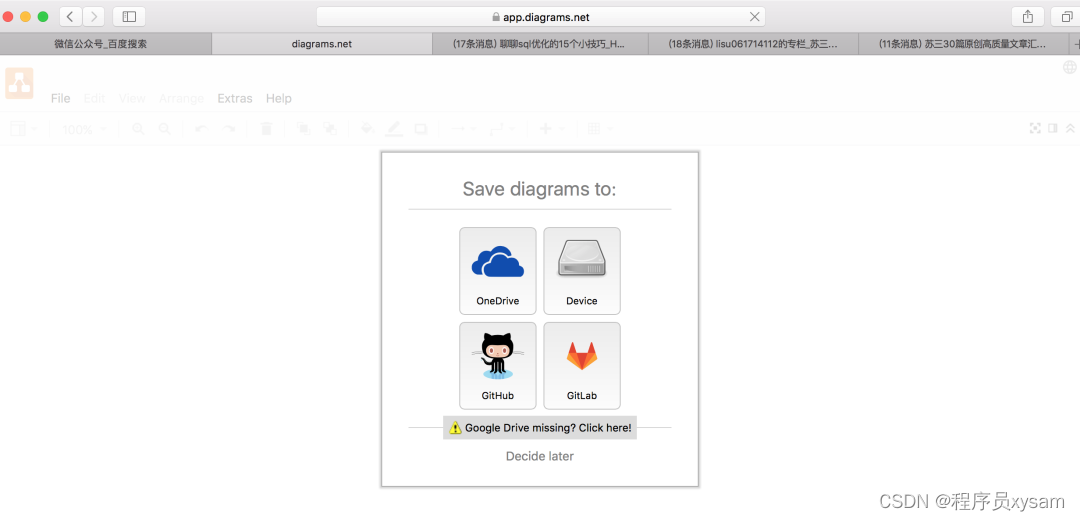
Task: Switch to the 聊聊sql优化的15个小技巧 tab
Action: (x=540, y=44)
